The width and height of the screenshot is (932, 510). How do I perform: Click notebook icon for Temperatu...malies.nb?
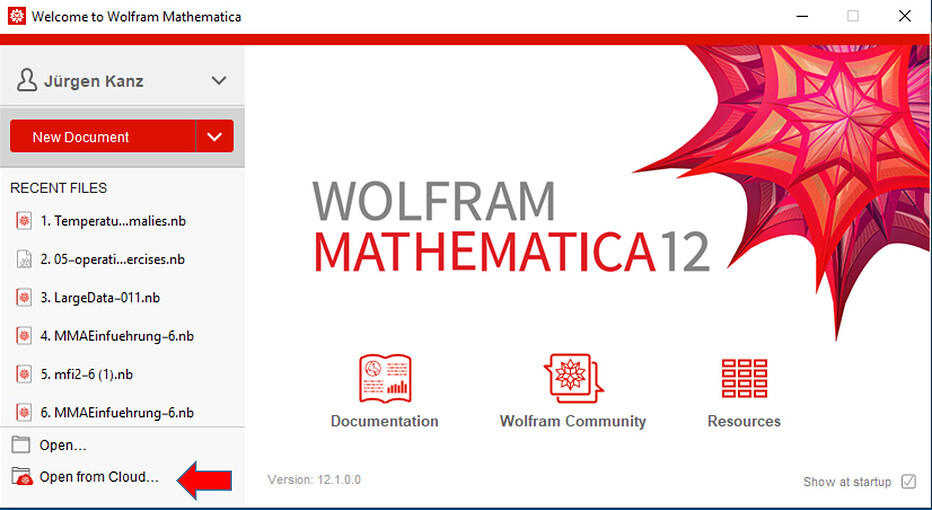pyautogui.click(x=24, y=221)
